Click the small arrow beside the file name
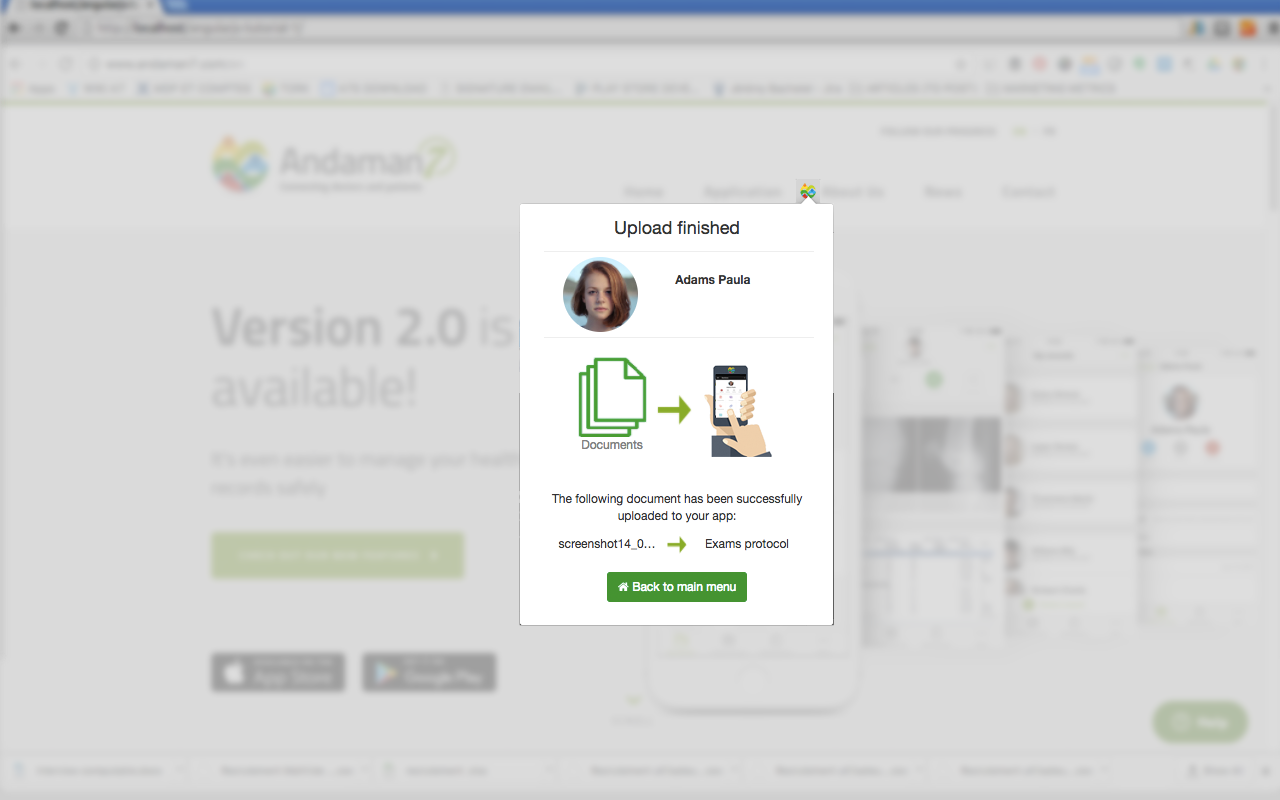This screenshot has height=800, width=1280. (x=677, y=545)
